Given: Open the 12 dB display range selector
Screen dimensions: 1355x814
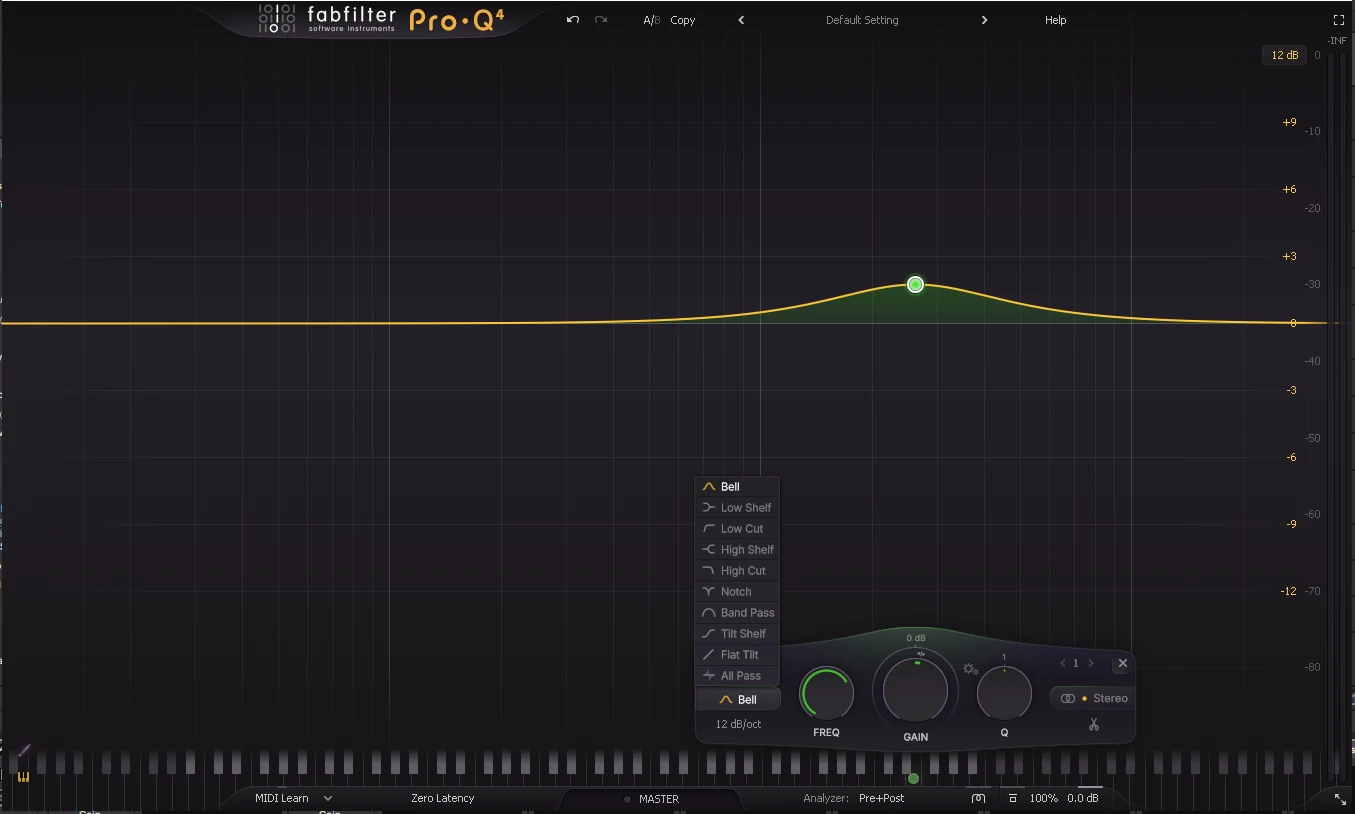Looking at the screenshot, I should 1284,55.
